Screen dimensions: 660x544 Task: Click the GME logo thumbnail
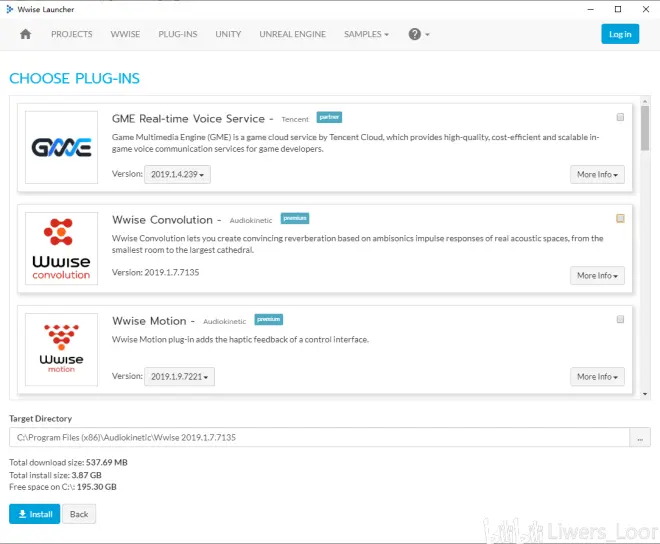pyautogui.click(x=61, y=147)
